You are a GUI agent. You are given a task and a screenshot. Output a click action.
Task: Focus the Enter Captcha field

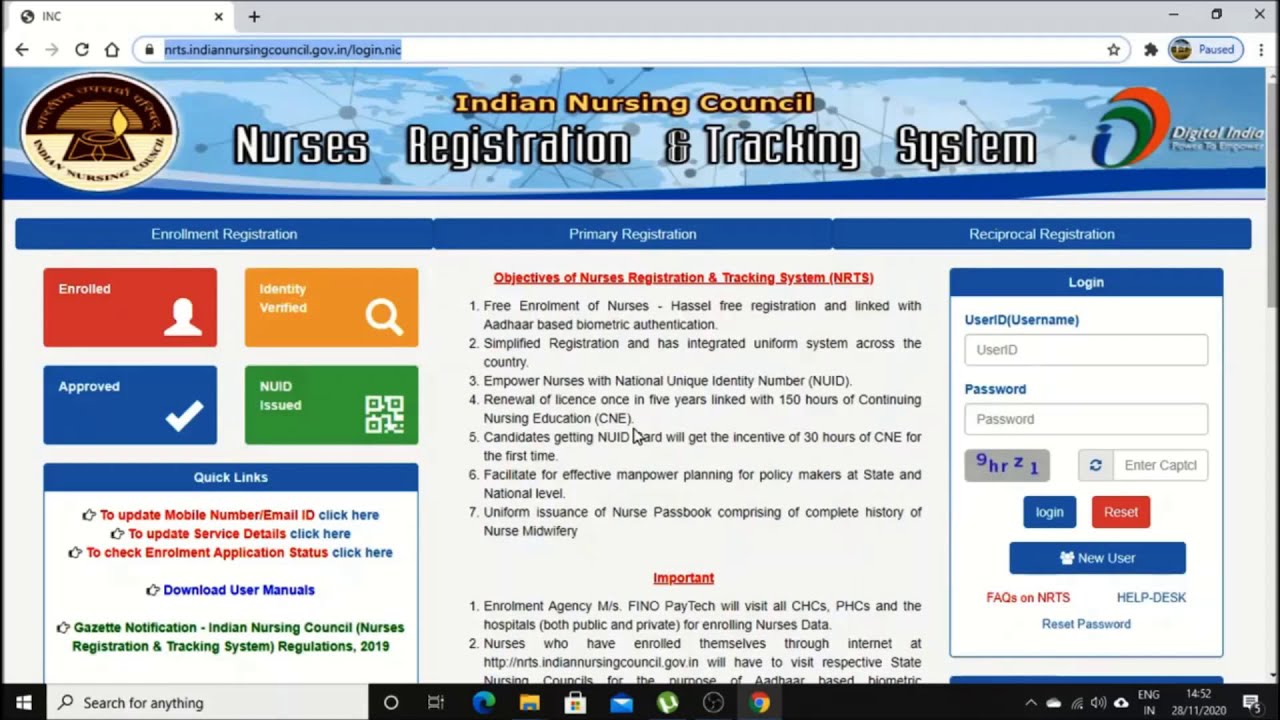pyautogui.click(x=1160, y=465)
